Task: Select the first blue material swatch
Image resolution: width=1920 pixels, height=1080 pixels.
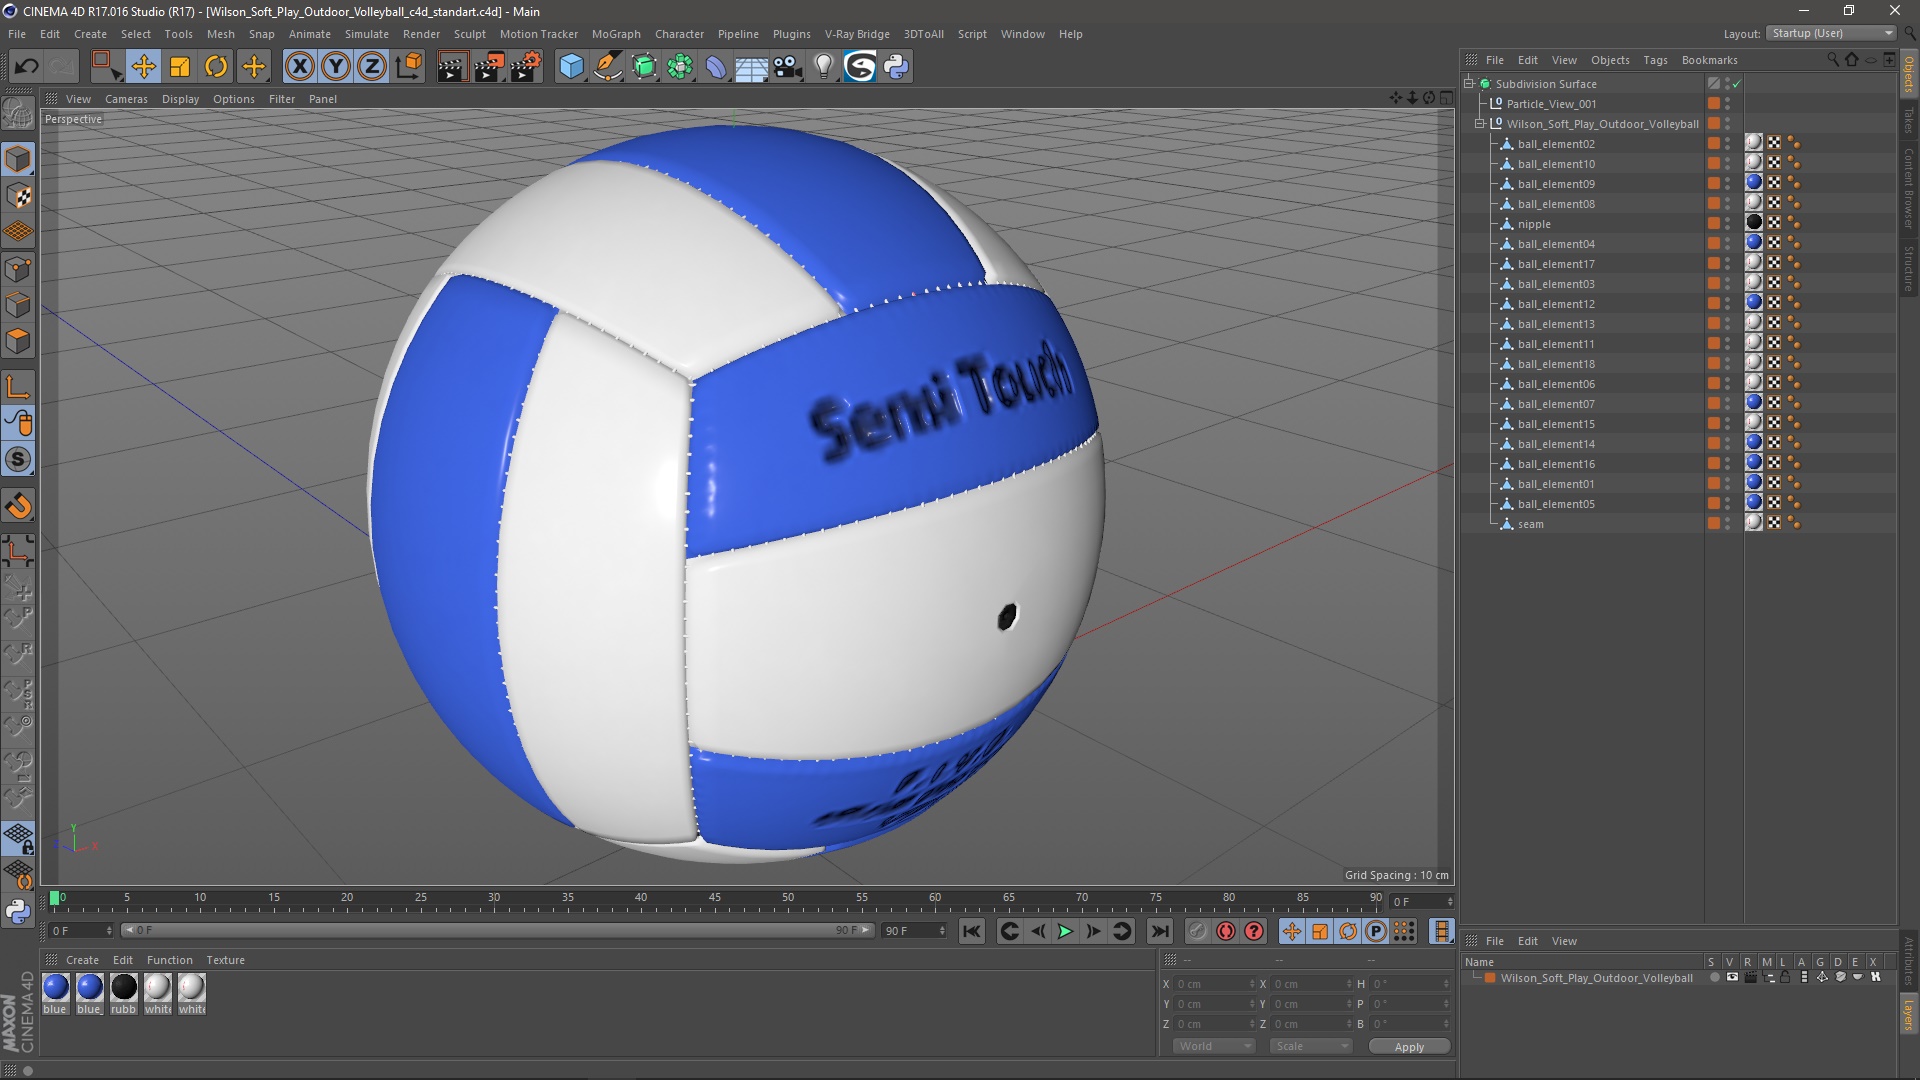Action: pyautogui.click(x=56, y=988)
